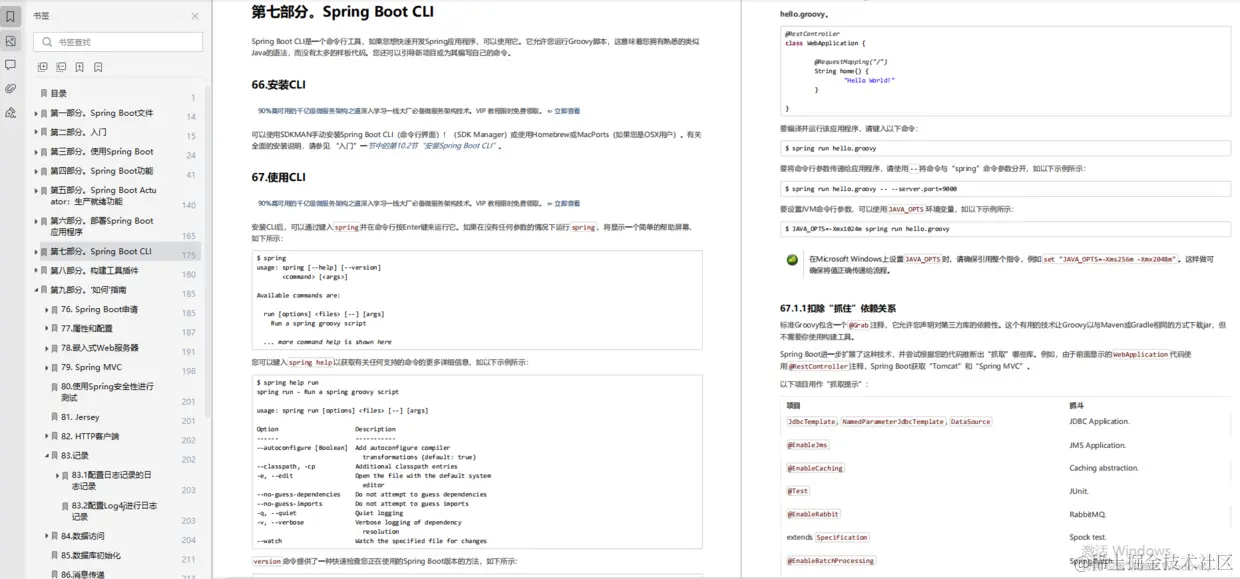Click the JdbcTemplate table entry
Viewport: 1240px width, 579px height.
pyautogui.click(x=812, y=422)
